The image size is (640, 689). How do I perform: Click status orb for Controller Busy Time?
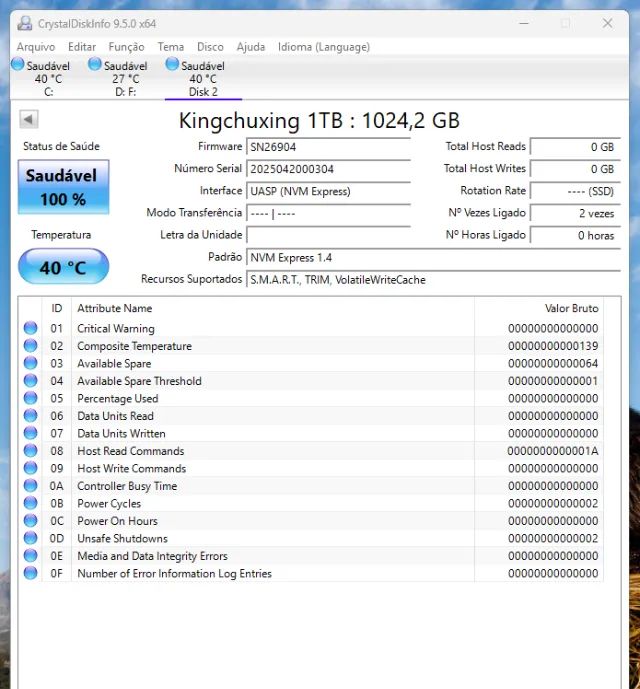(30, 486)
